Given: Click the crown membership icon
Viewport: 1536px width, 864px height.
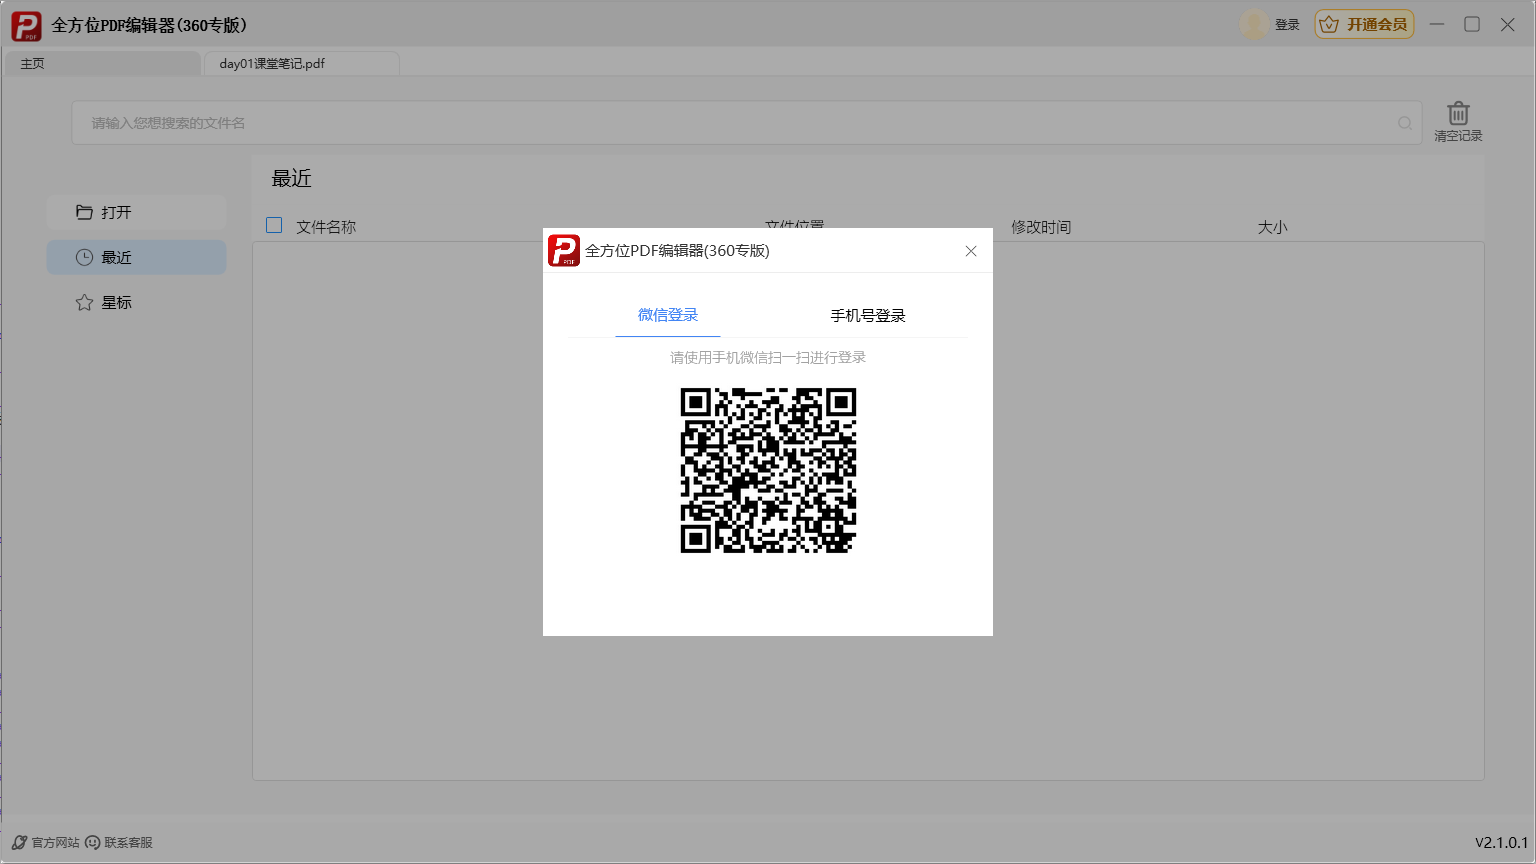Looking at the screenshot, I should (1329, 25).
